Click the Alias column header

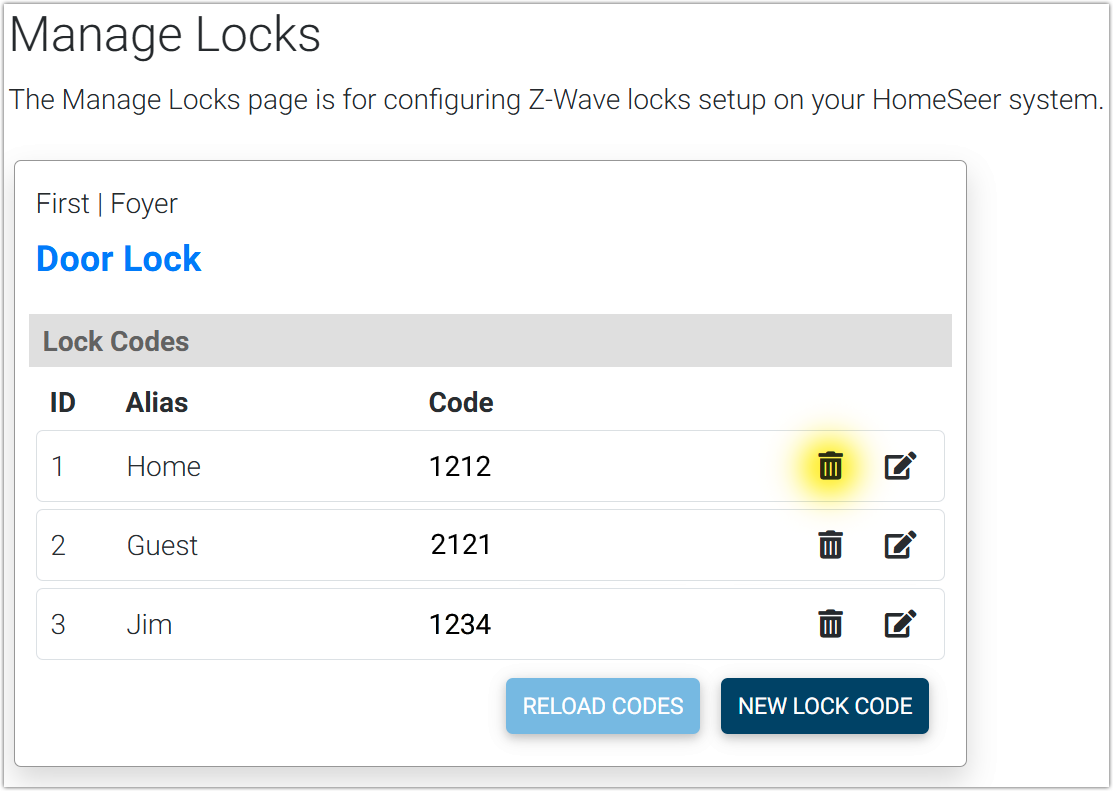pyautogui.click(x=157, y=403)
